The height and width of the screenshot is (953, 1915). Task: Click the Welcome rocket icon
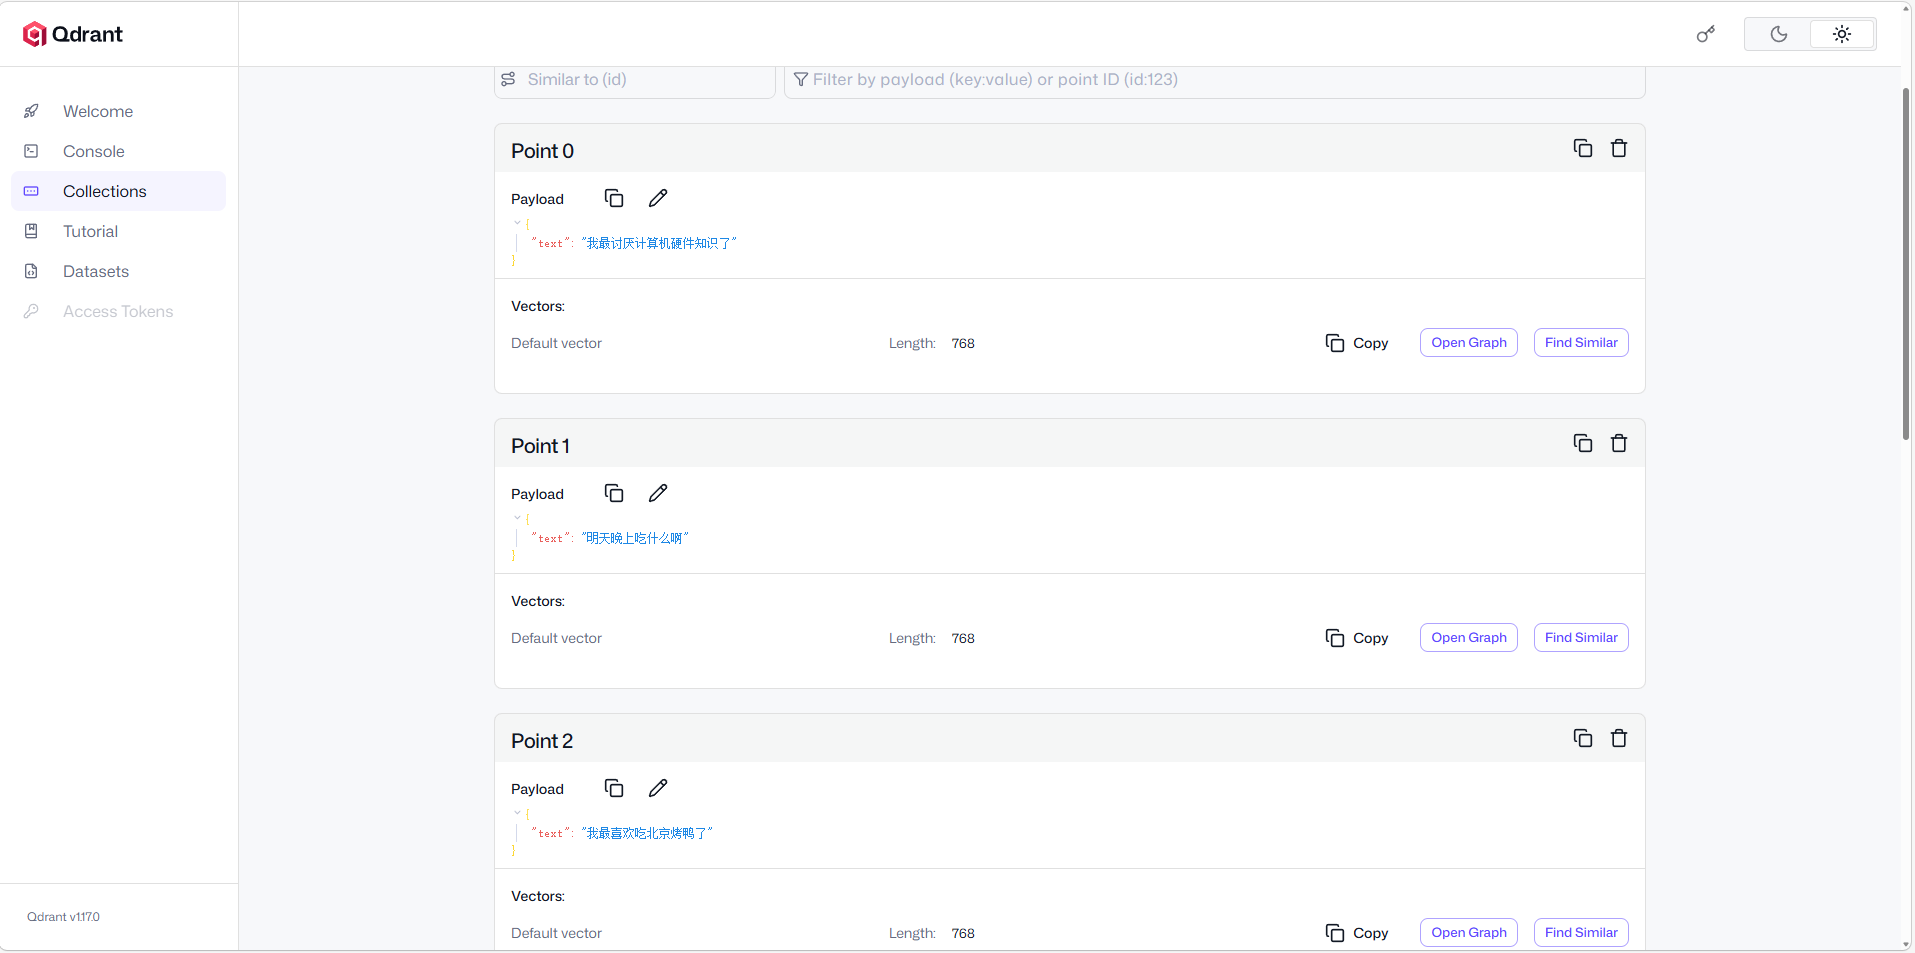click(31, 111)
